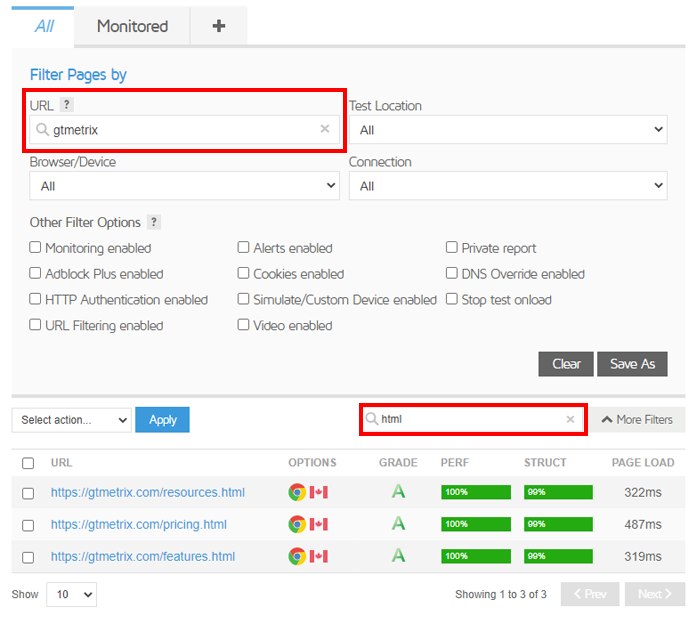The height and width of the screenshot is (620, 694).
Task: Click the URL help question mark icon
Action: coord(66,105)
